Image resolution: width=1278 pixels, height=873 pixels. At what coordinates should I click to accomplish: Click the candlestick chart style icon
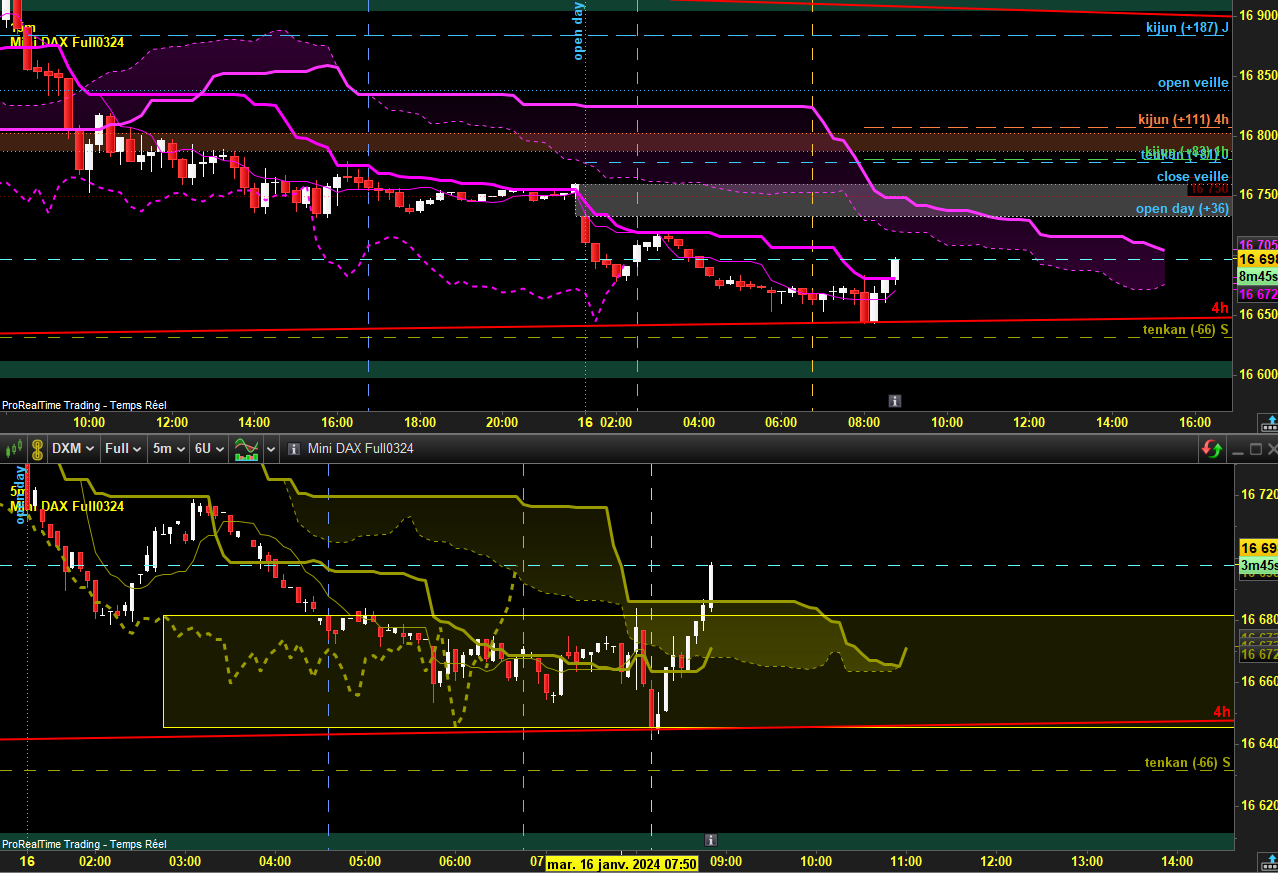[15, 448]
